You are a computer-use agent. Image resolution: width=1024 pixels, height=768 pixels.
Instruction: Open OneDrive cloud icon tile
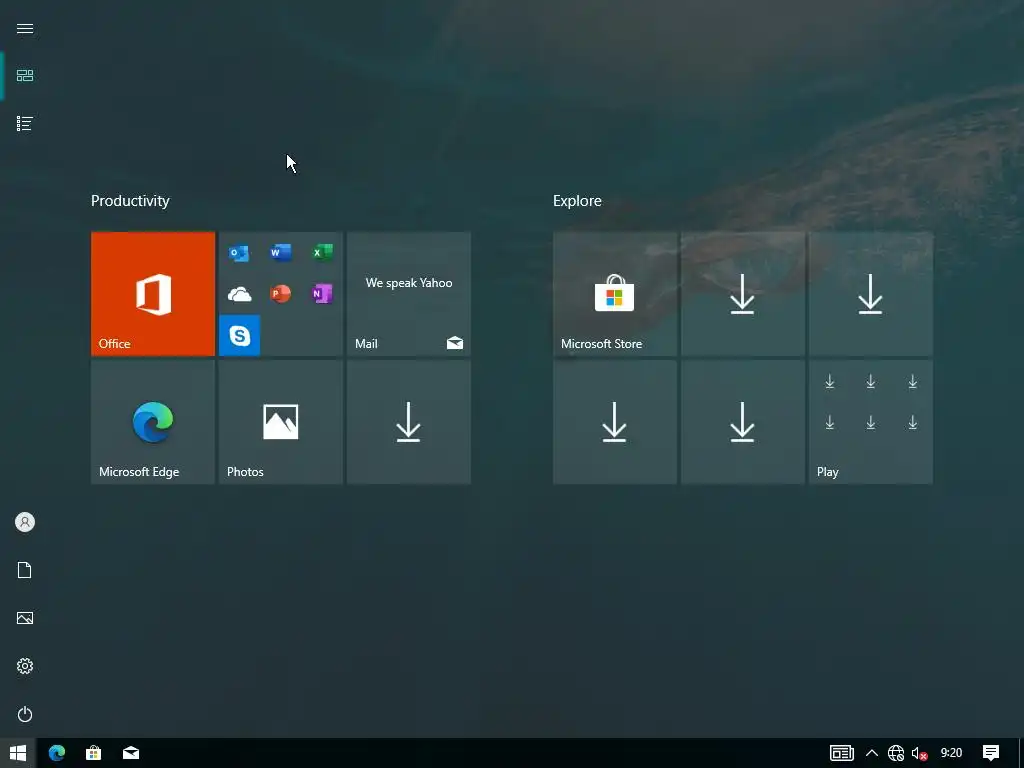coord(239,295)
